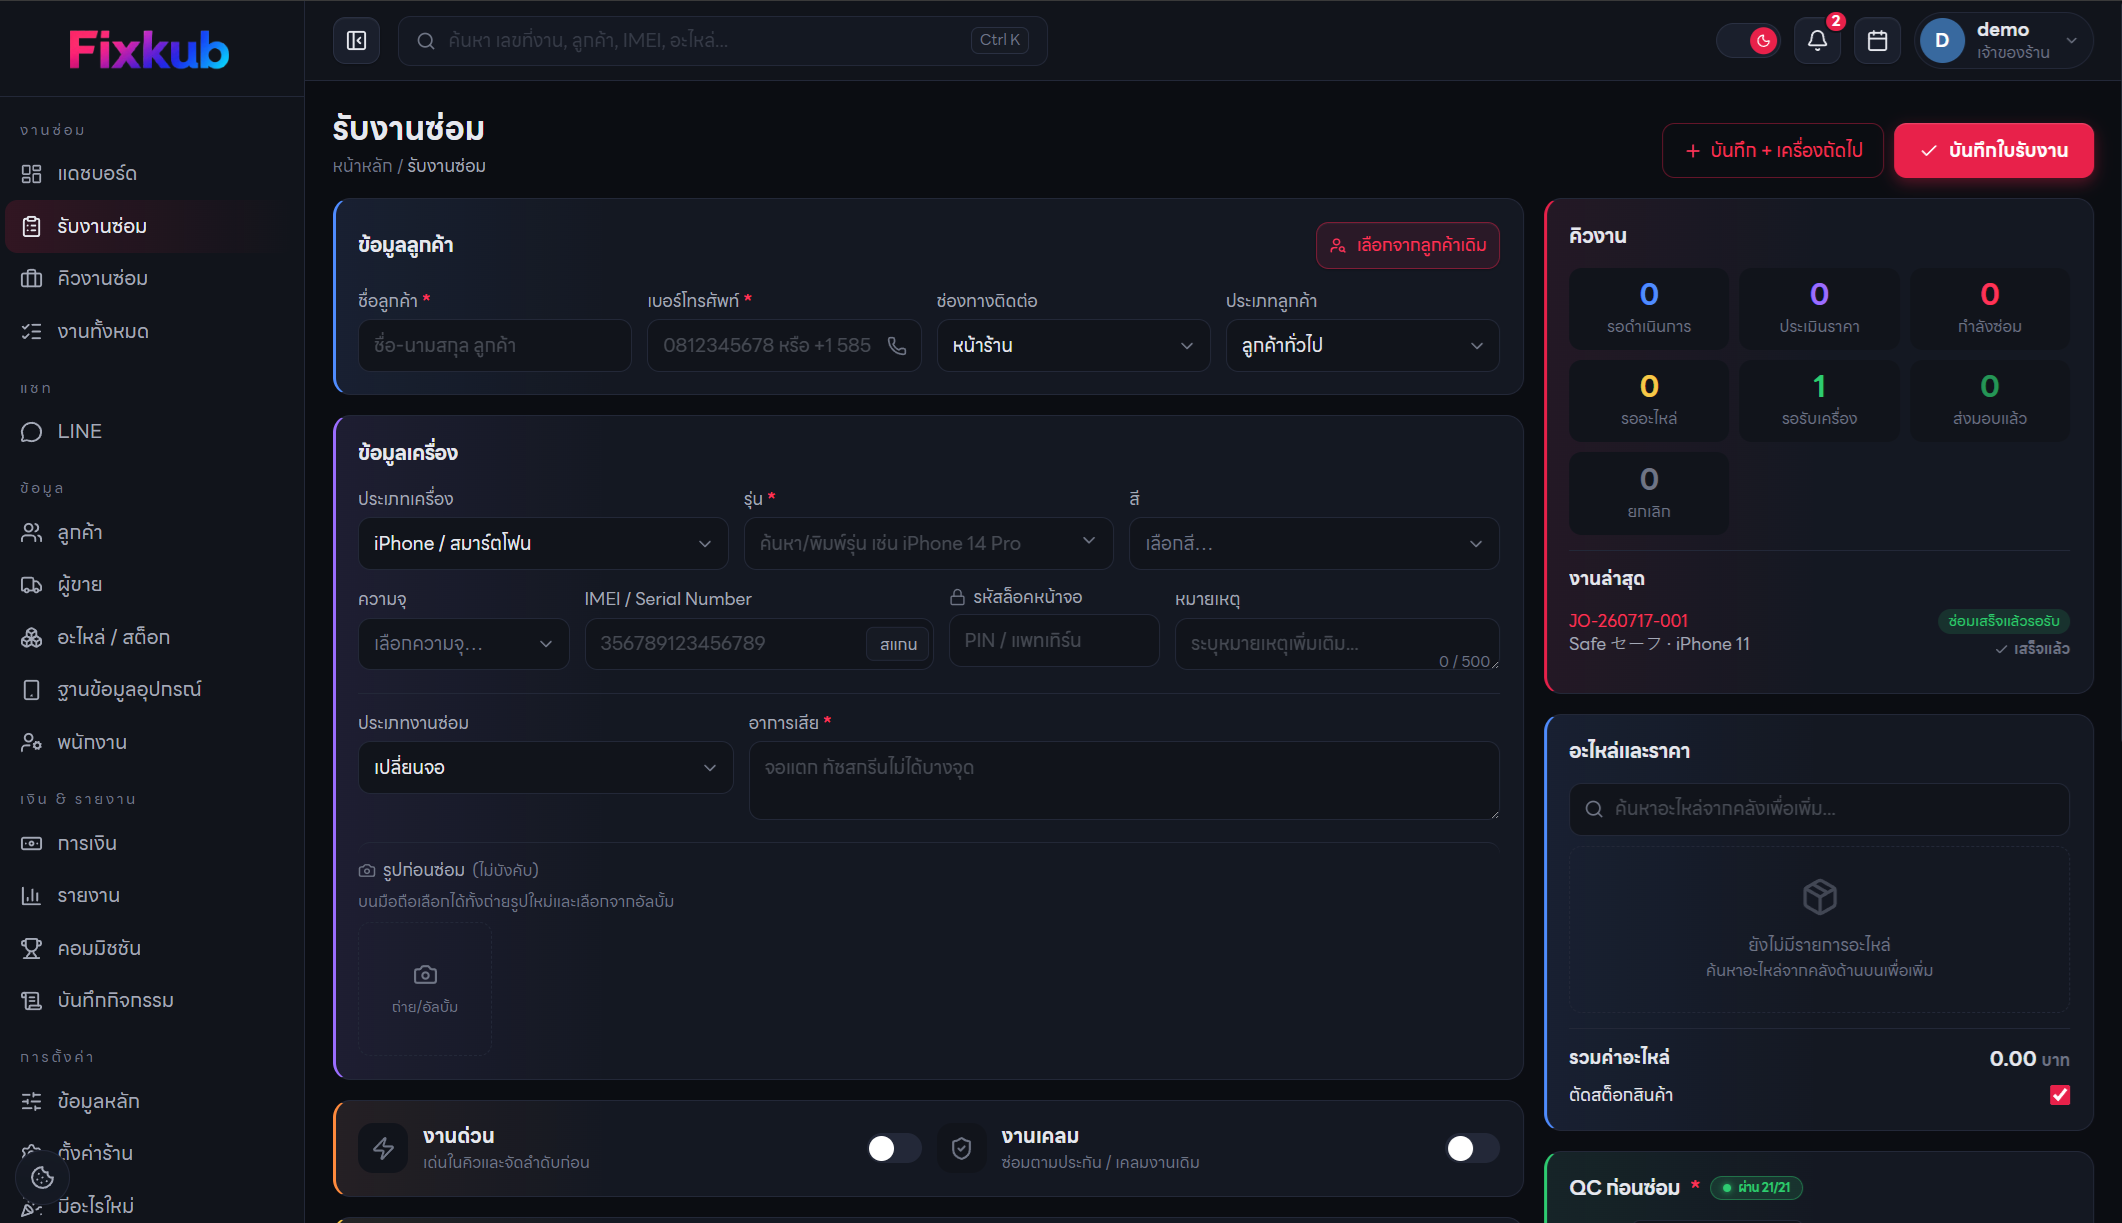Click เลือกจากลูกค้าเดิม button
This screenshot has width=2122, height=1223.
coord(1407,246)
